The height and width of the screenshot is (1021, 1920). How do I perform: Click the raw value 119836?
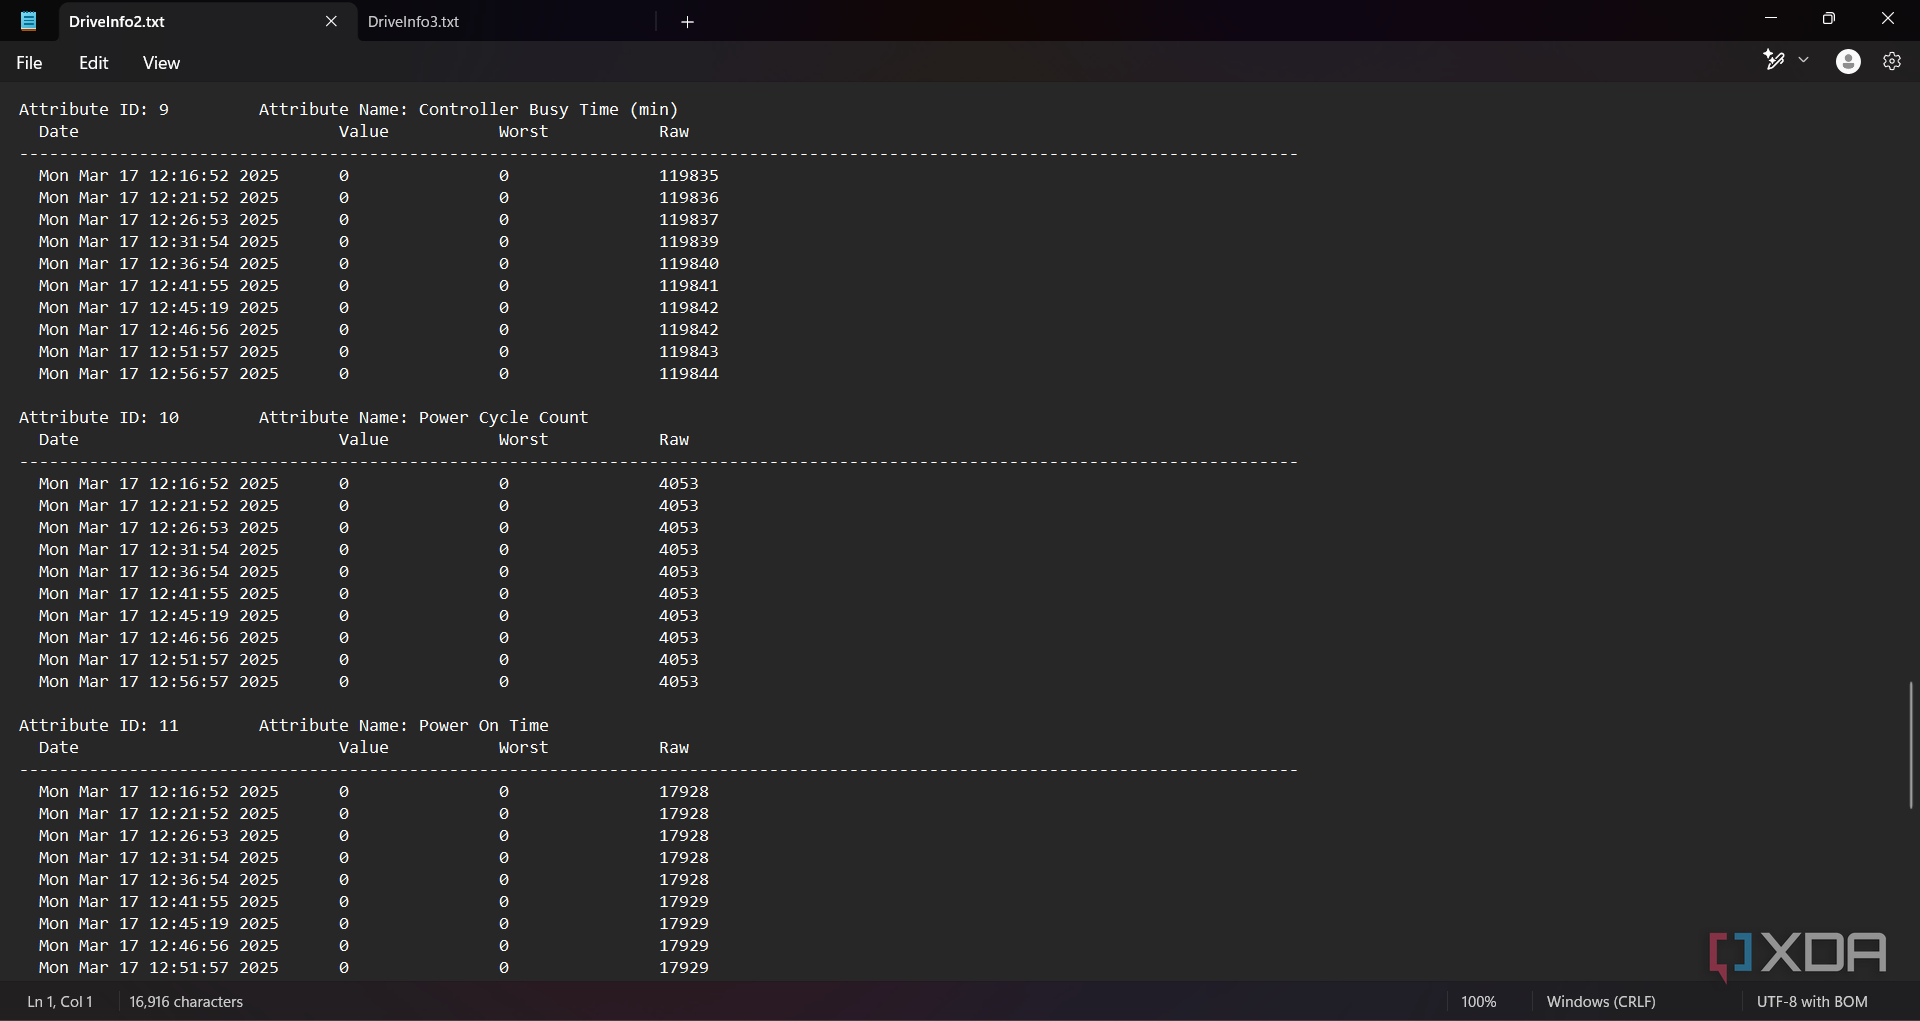(x=688, y=198)
